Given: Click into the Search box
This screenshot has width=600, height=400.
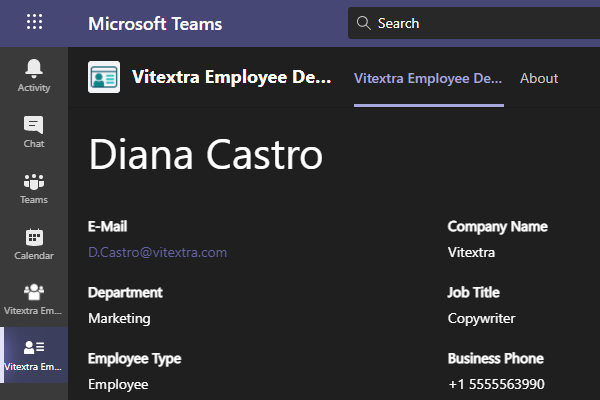Looking at the screenshot, I should point(474,23).
